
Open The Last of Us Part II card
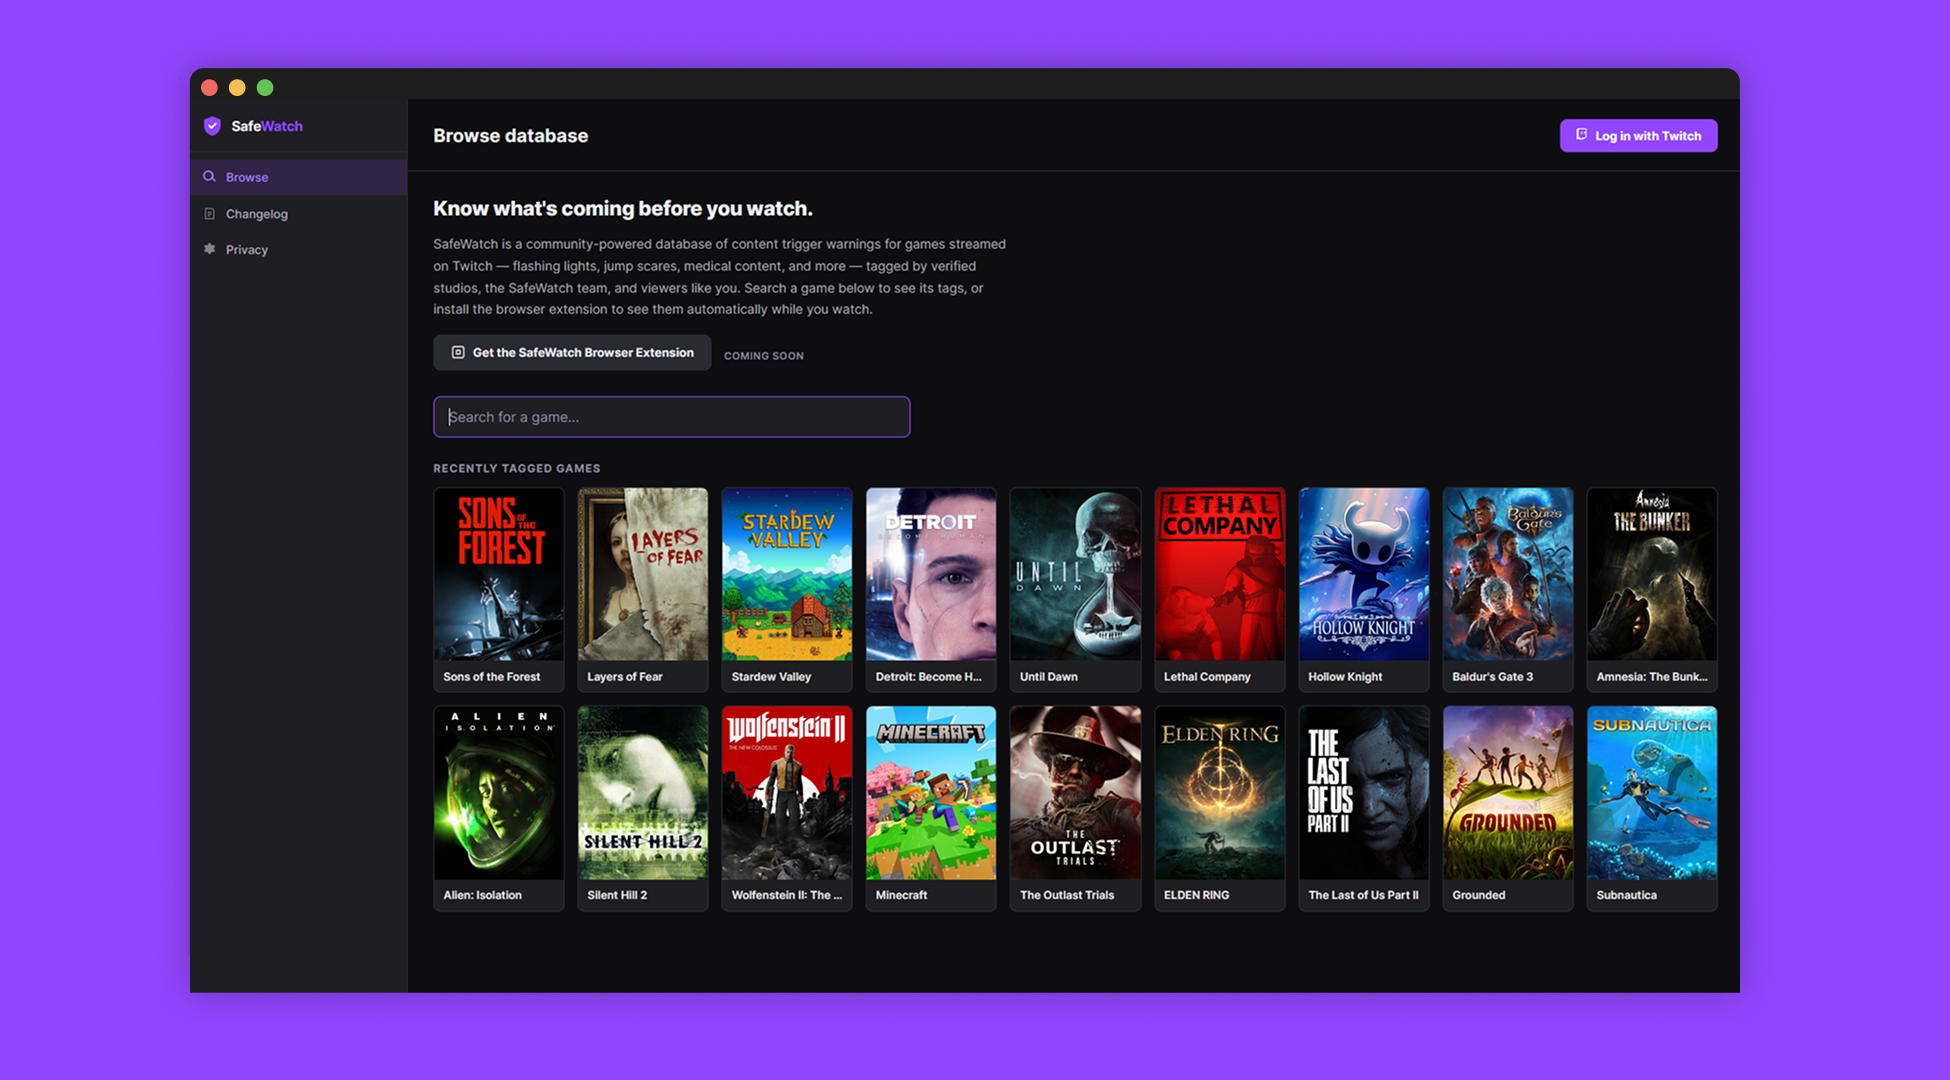pos(1363,808)
